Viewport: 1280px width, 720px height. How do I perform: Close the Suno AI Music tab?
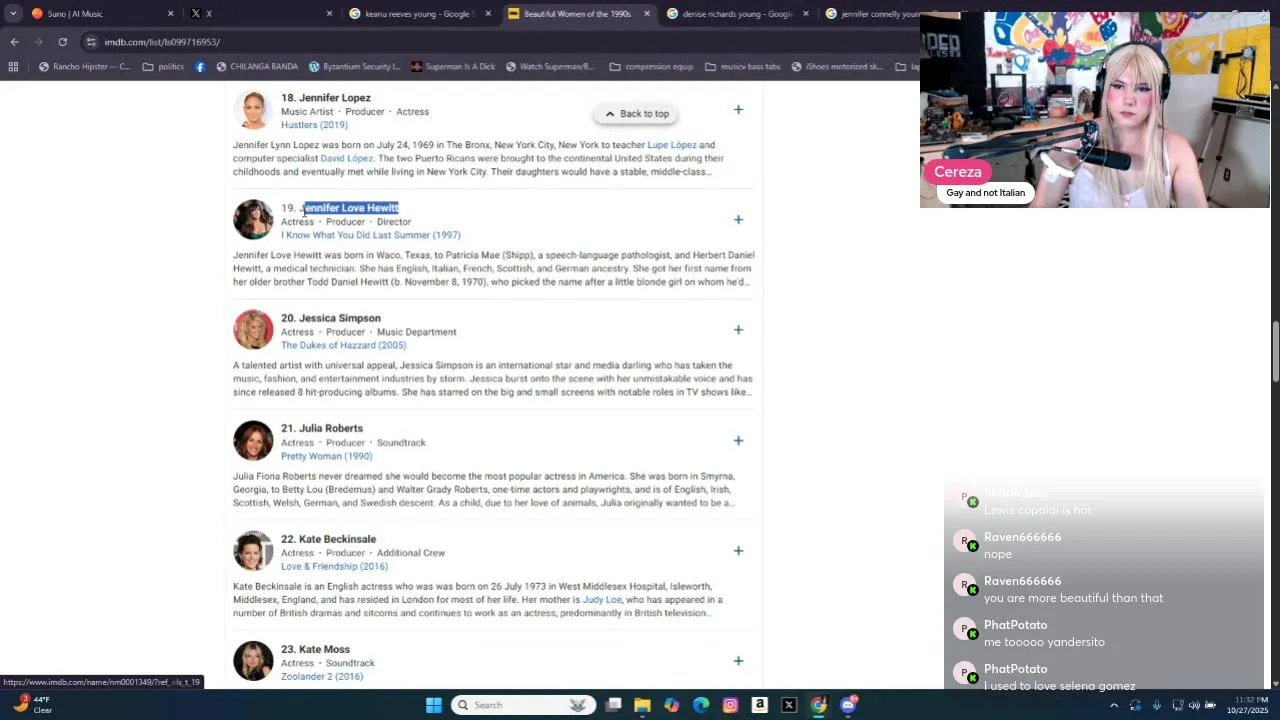point(170,14)
